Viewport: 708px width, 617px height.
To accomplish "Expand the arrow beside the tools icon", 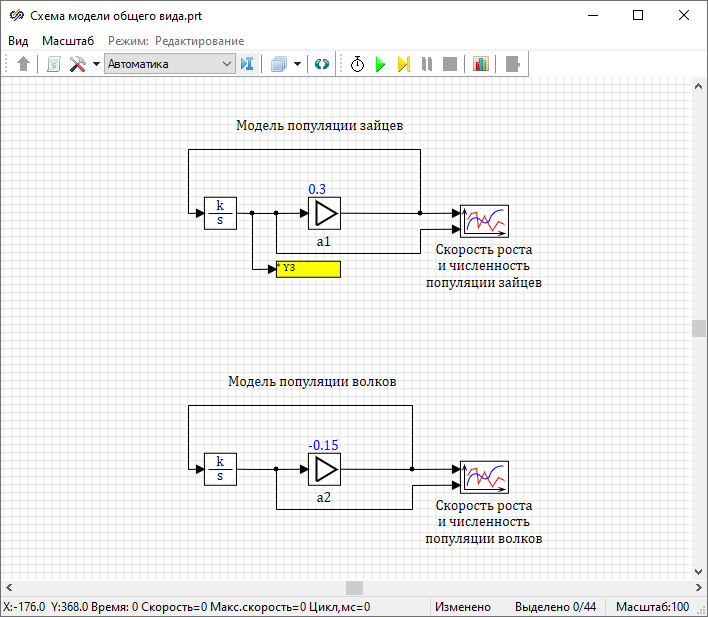I will point(96,64).
